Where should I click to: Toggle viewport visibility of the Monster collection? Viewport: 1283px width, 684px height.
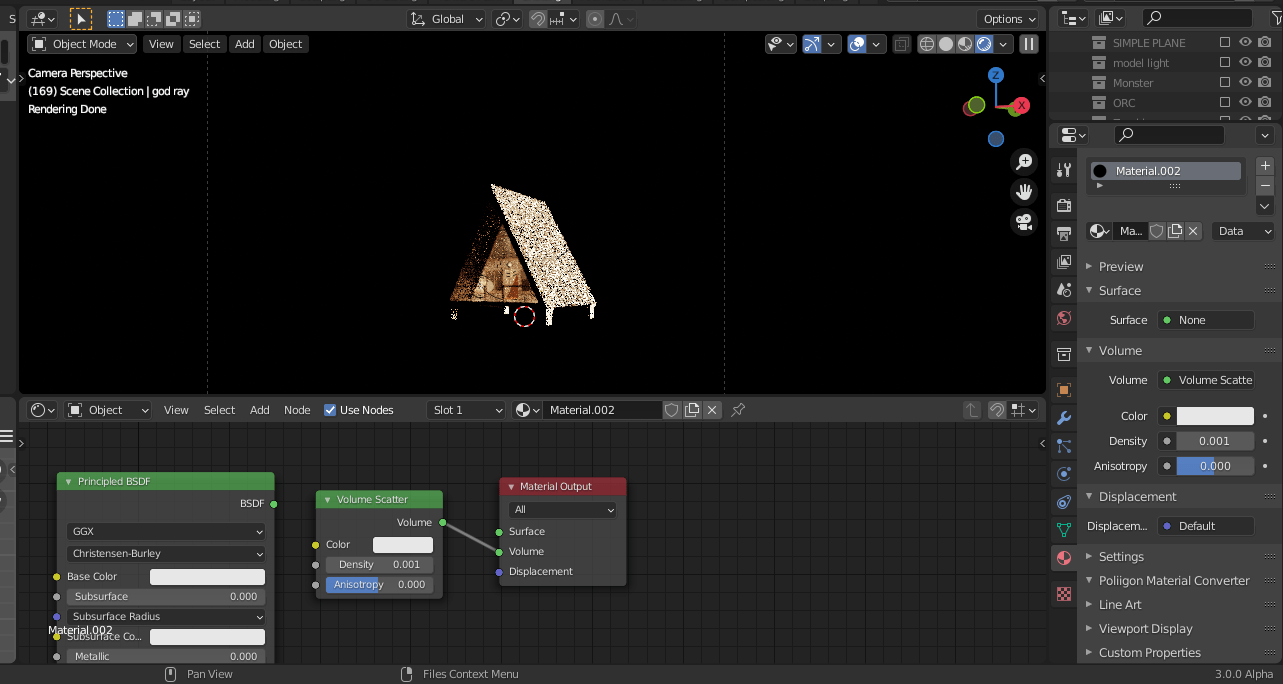pyautogui.click(x=1245, y=82)
